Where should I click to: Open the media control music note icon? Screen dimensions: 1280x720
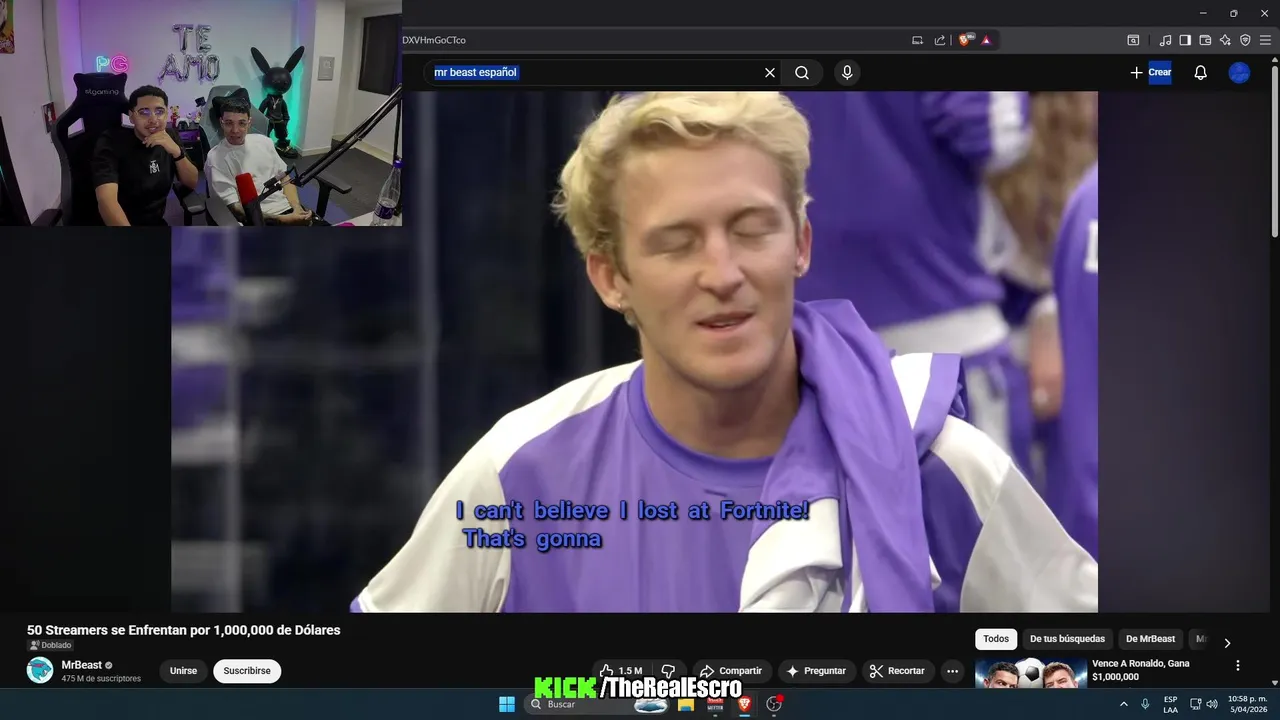[1165, 40]
